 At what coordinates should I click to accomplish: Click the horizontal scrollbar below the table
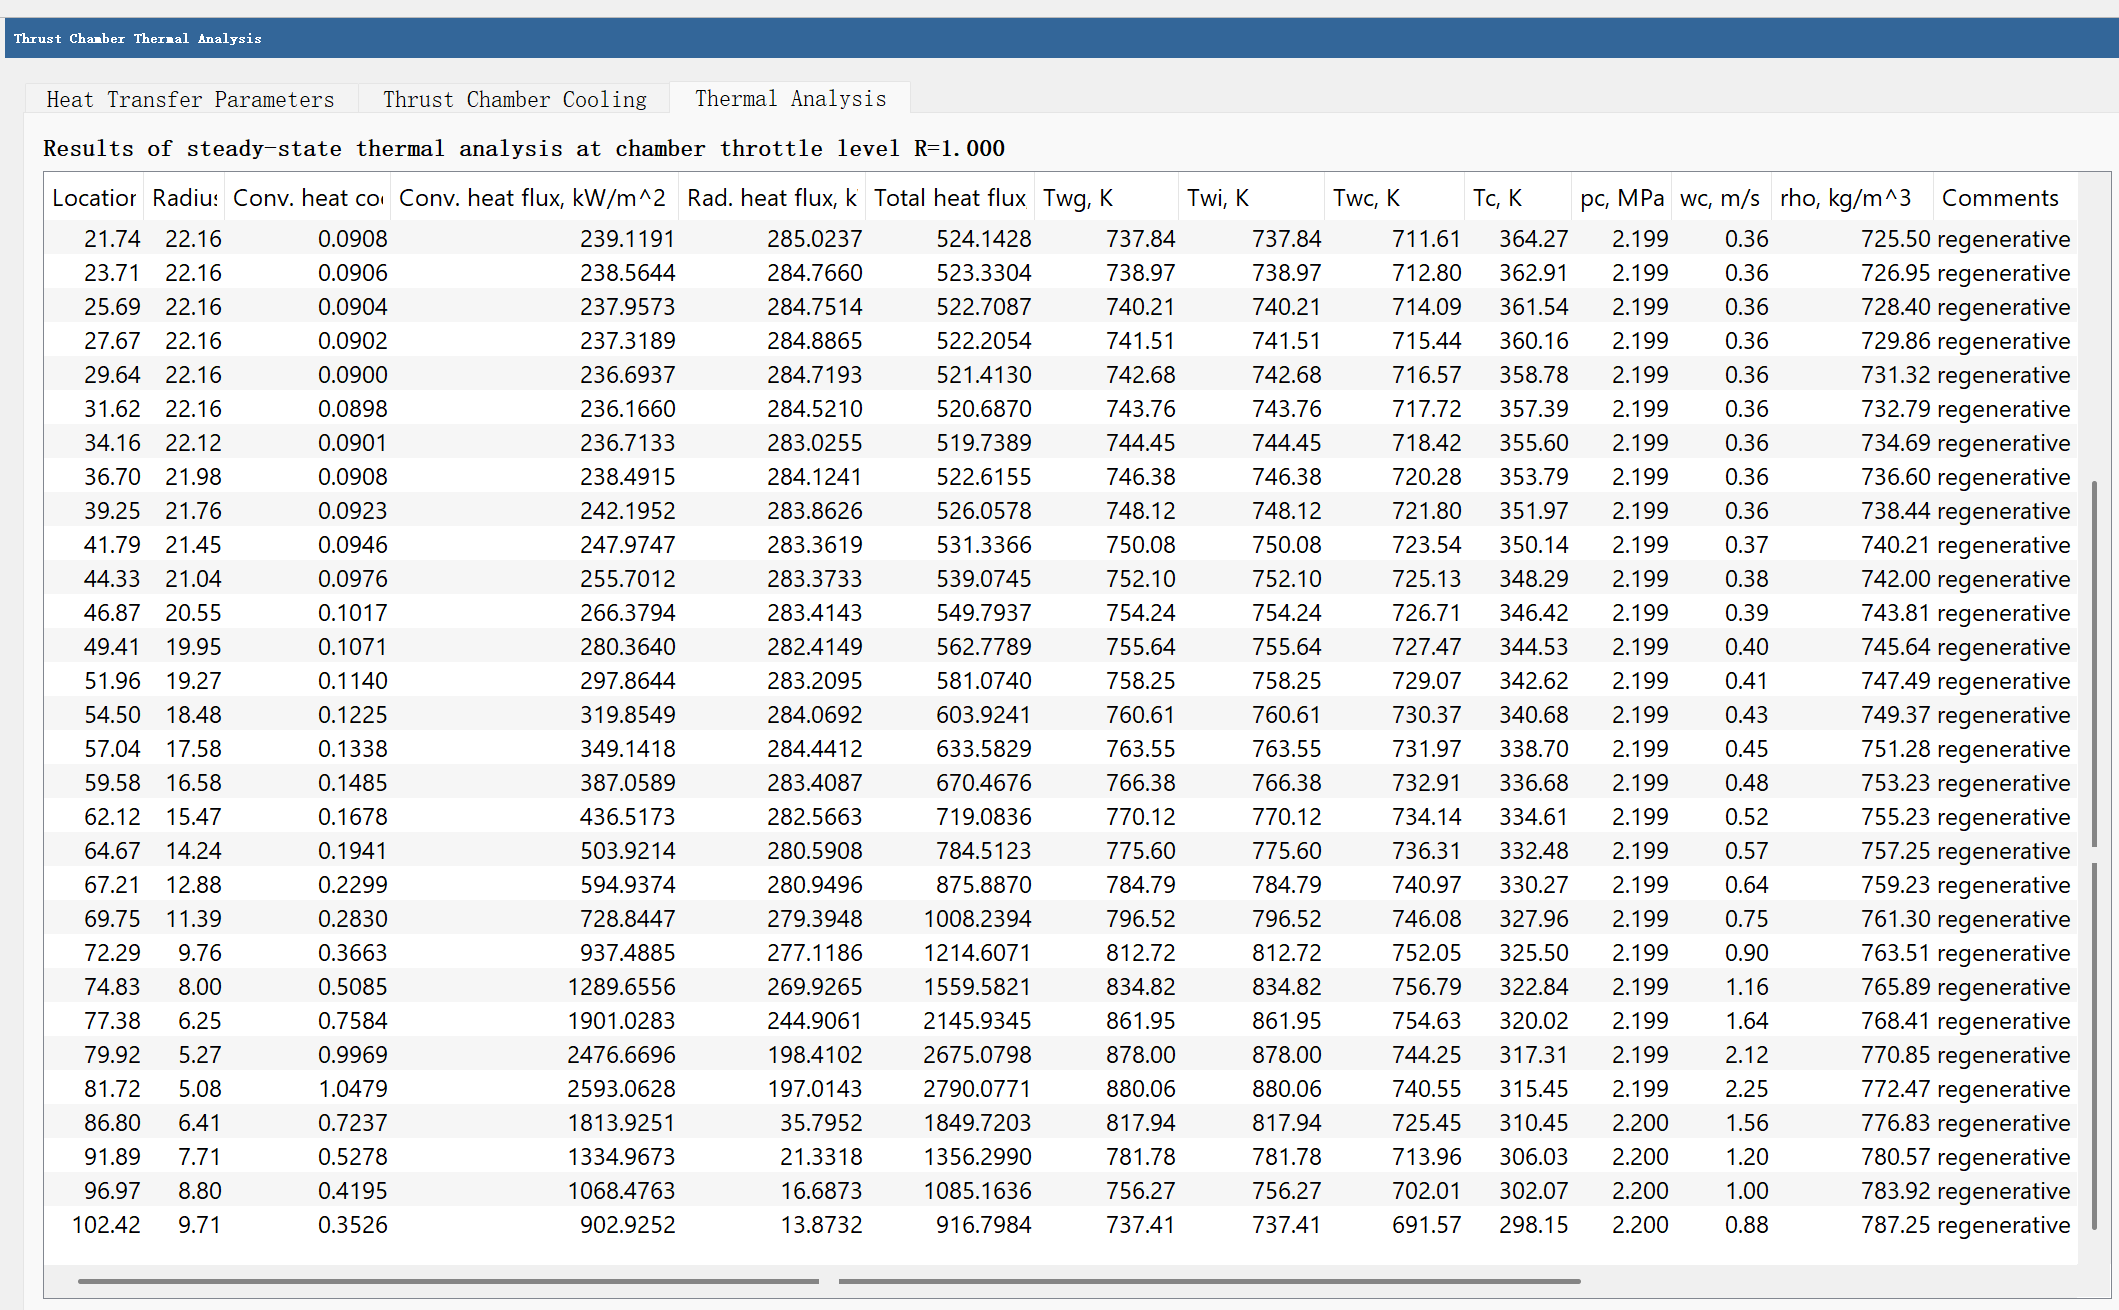(448, 1281)
